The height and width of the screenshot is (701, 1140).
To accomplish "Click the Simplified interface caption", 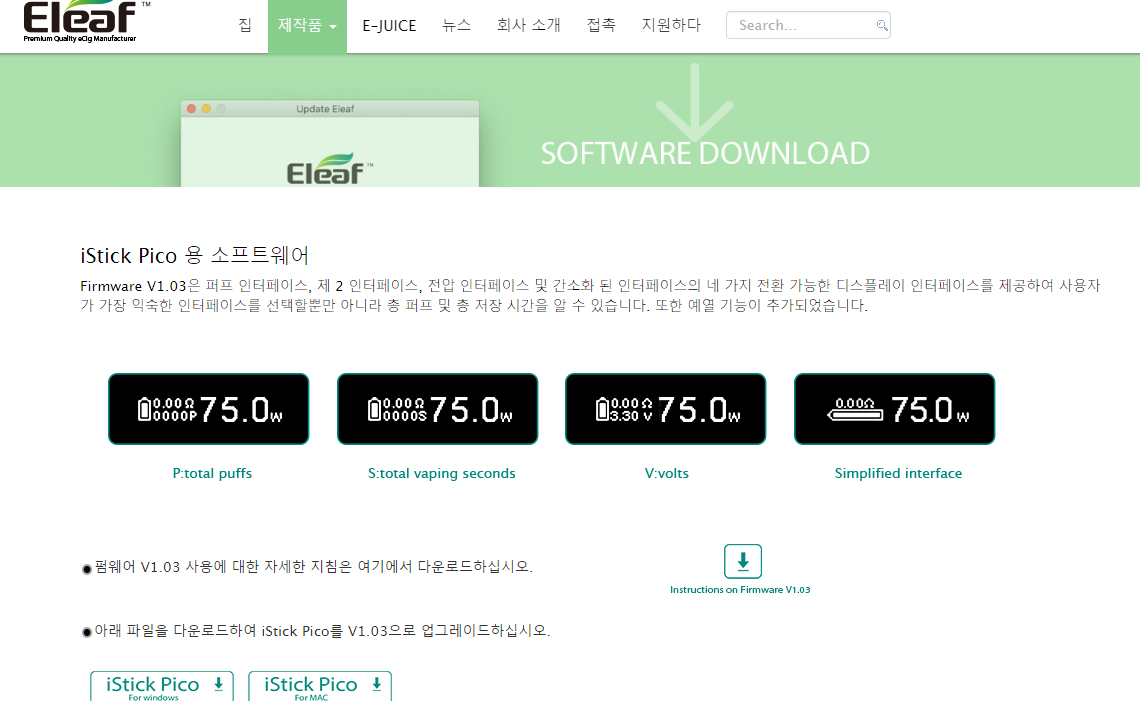I will (x=898, y=473).
